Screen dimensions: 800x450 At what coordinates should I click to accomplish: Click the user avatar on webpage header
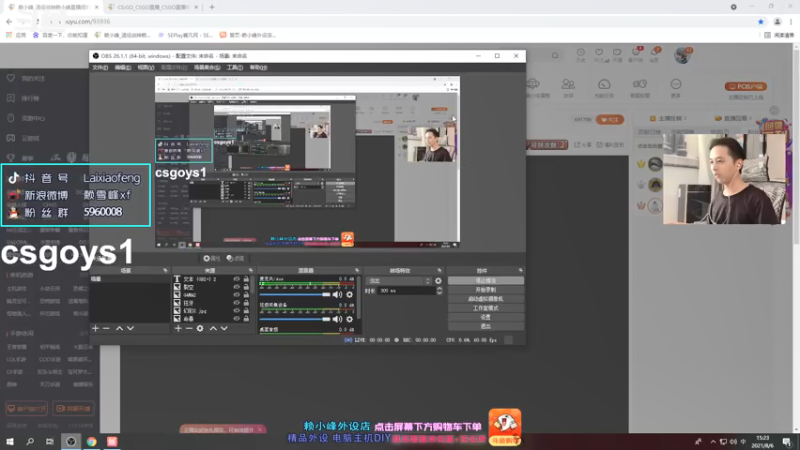click(682, 55)
